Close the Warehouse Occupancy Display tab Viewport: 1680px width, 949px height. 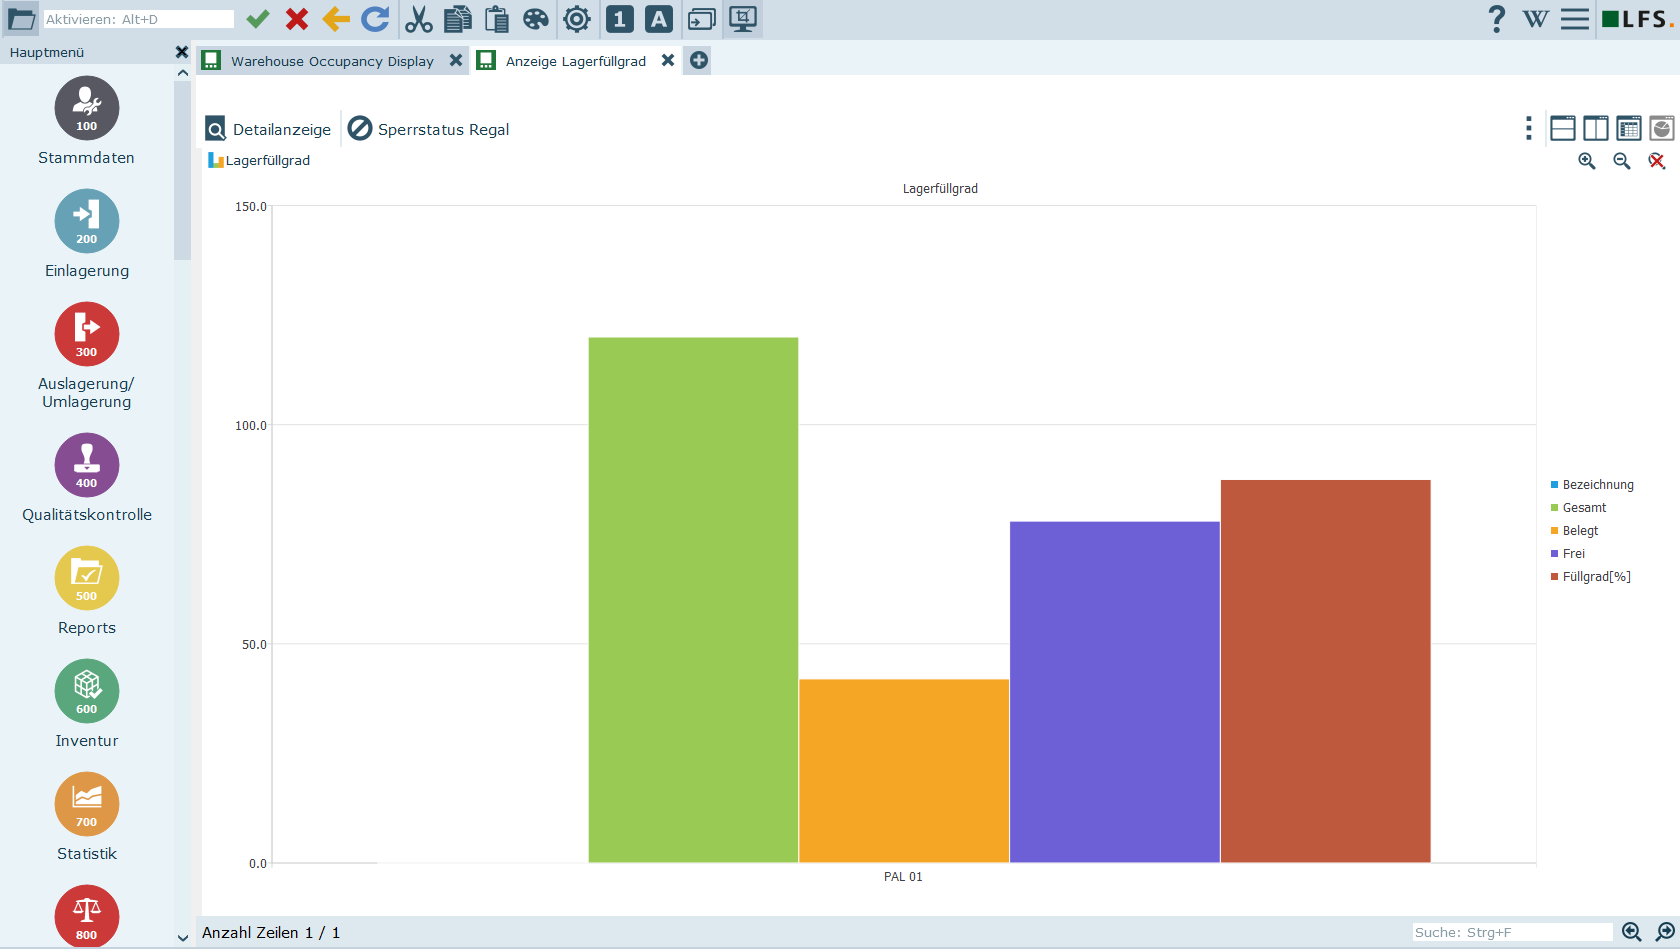[456, 60]
